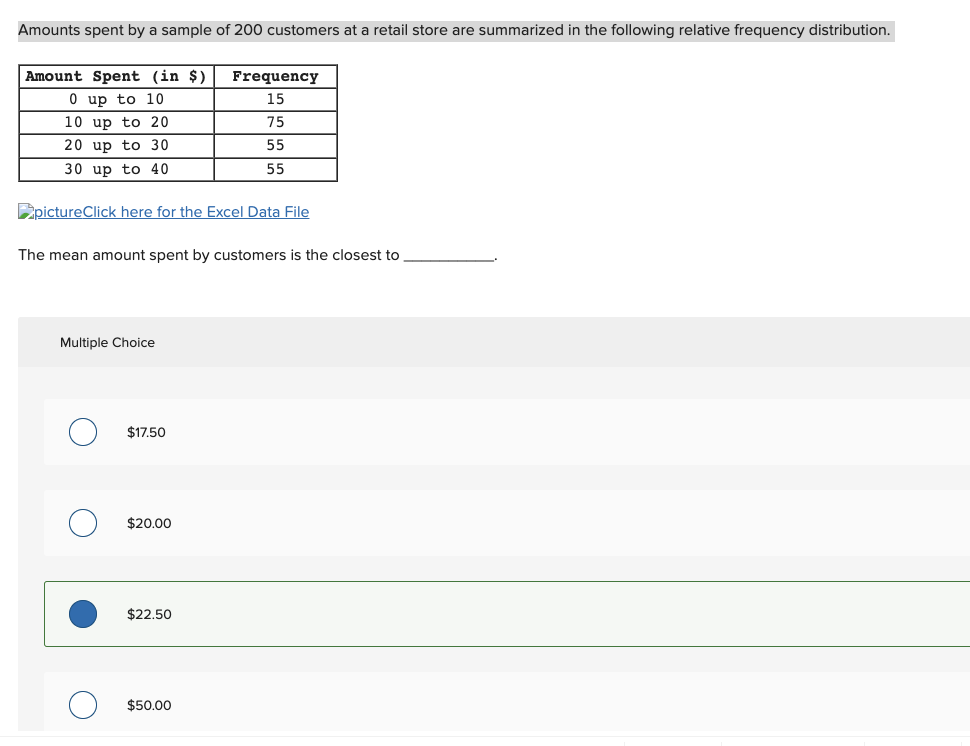Image resolution: width=970 pixels, height=746 pixels.
Task: Select the $20.00 answer option
Action: click(x=82, y=523)
